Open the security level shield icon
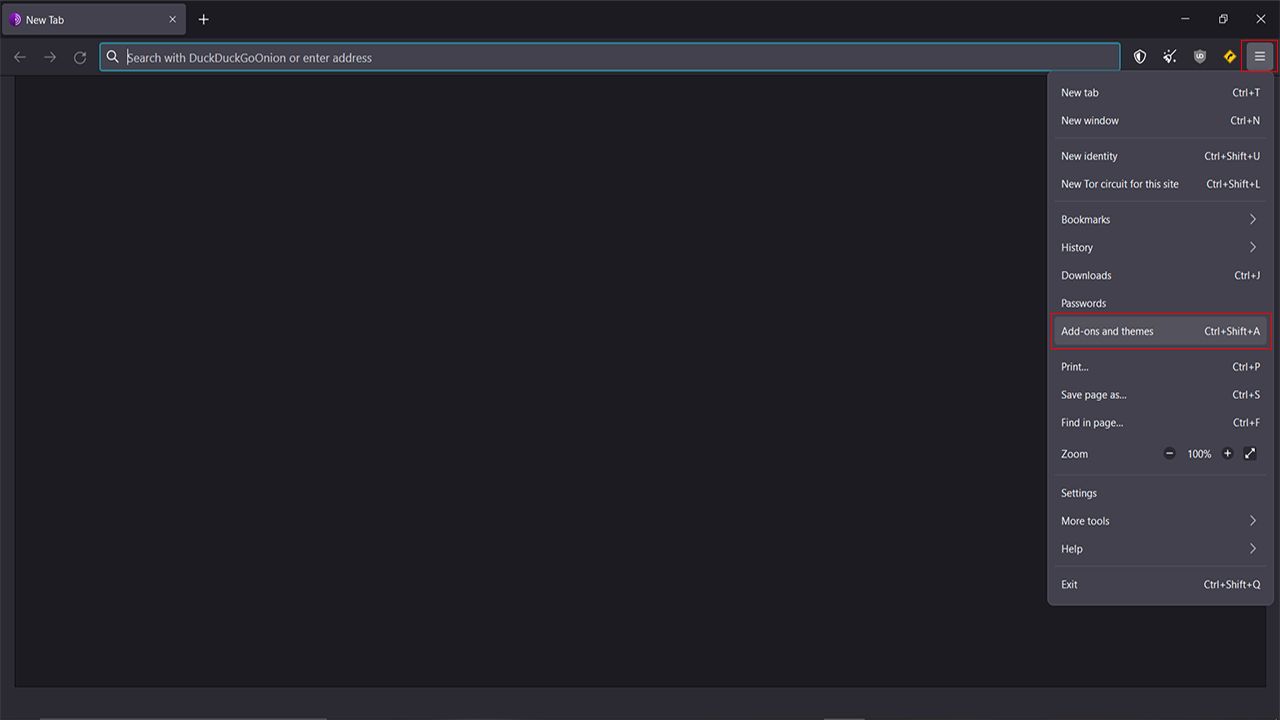The width and height of the screenshot is (1280, 720). coord(1139,57)
